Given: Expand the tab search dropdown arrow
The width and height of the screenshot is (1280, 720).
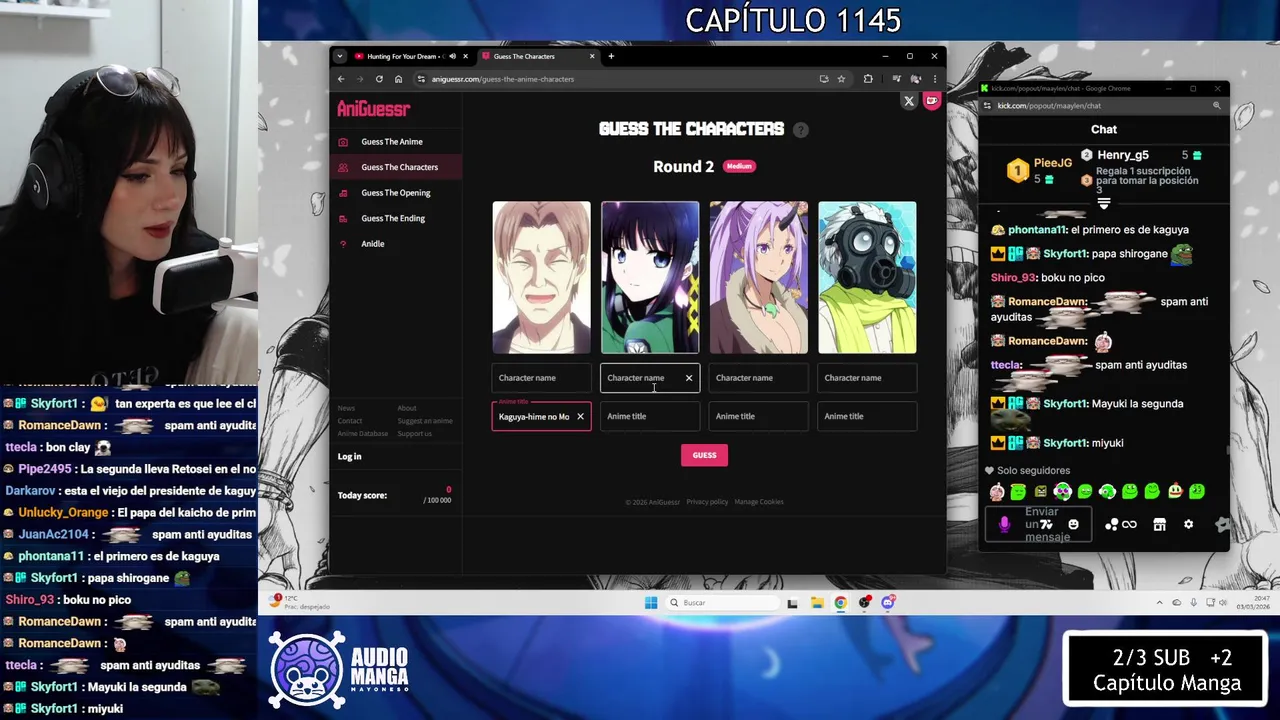Looking at the screenshot, I should coord(339,56).
